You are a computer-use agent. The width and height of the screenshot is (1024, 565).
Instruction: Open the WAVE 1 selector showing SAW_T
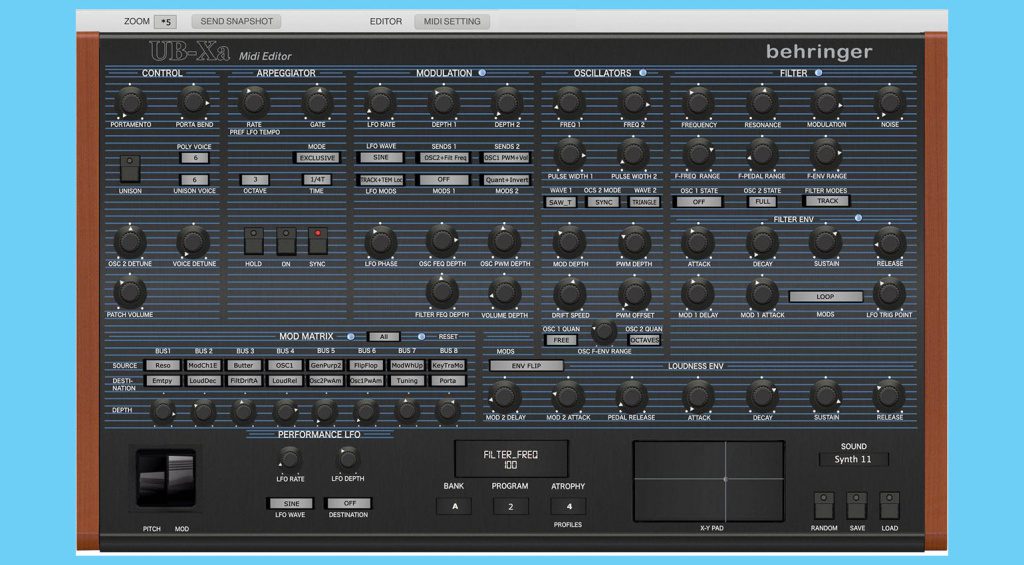[560, 201]
